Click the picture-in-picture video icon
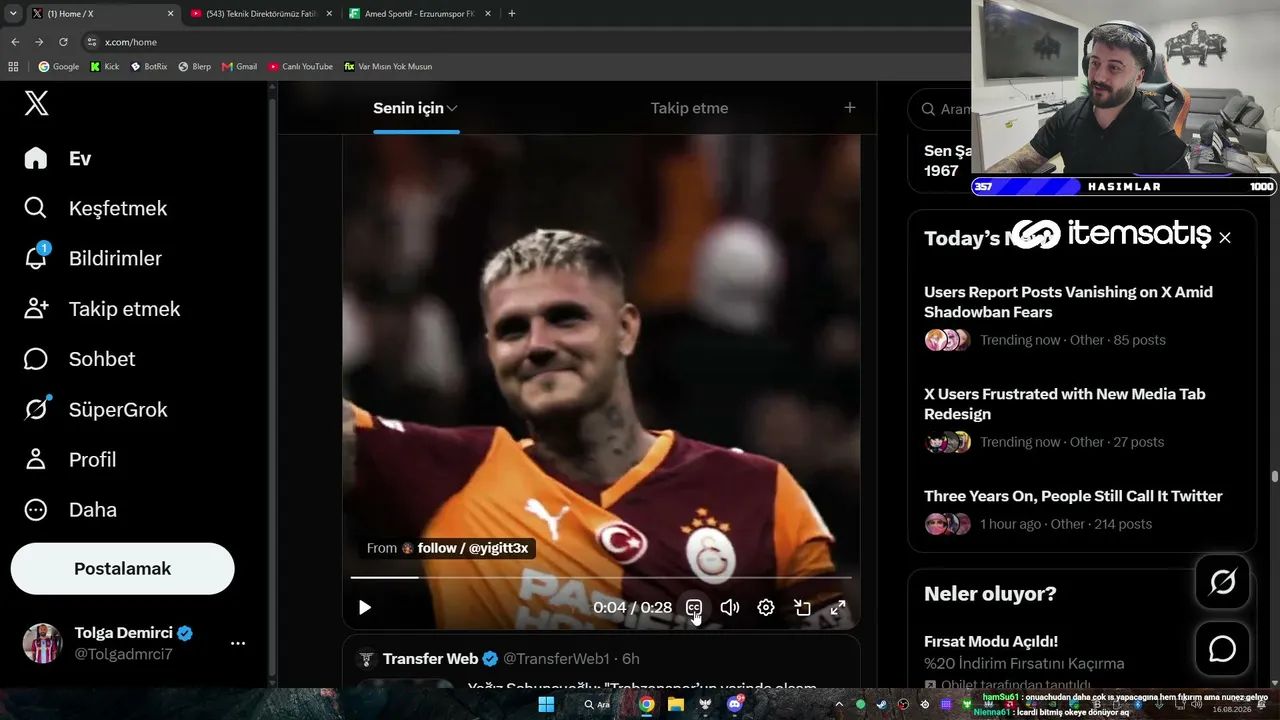This screenshot has height=720, width=1280. pos(802,607)
